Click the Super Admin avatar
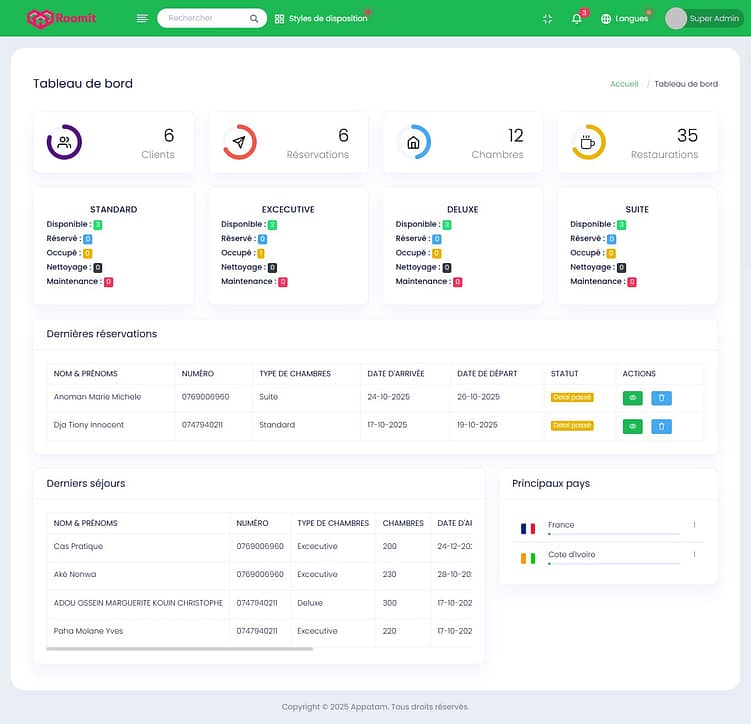Viewport: 751px width, 724px height. click(x=676, y=18)
